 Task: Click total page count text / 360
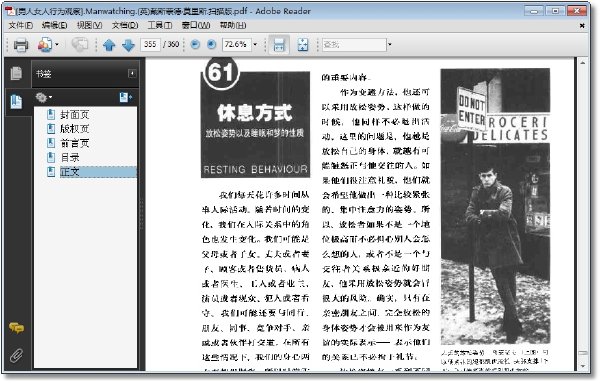click(x=171, y=44)
